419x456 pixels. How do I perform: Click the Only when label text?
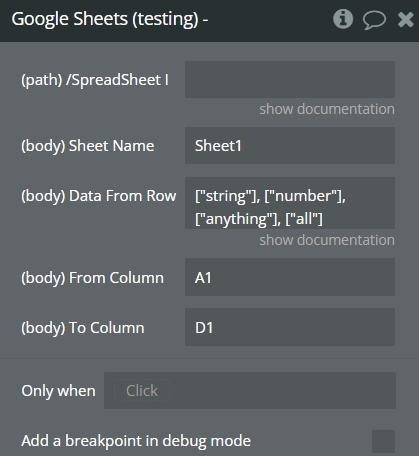pyautogui.click(x=58, y=391)
